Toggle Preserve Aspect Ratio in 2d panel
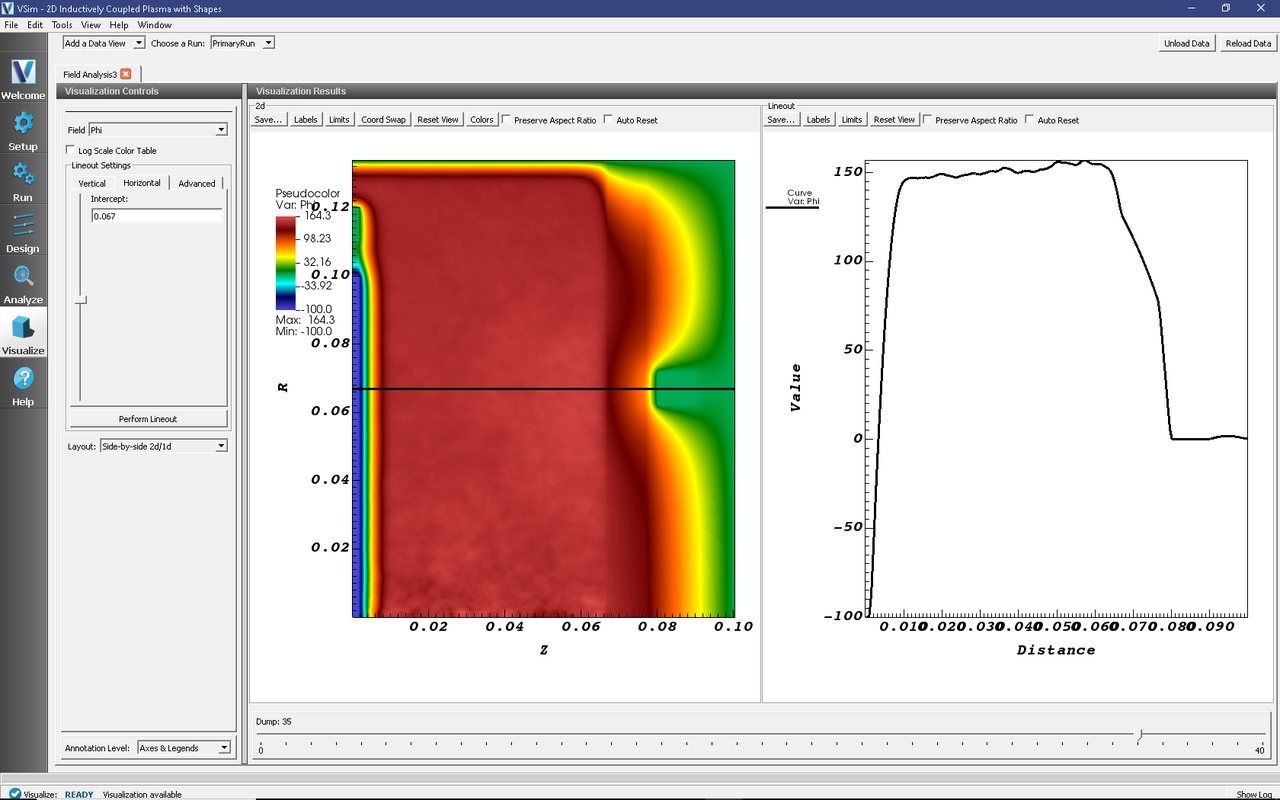The image size is (1280, 800). click(x=506, y=120)
